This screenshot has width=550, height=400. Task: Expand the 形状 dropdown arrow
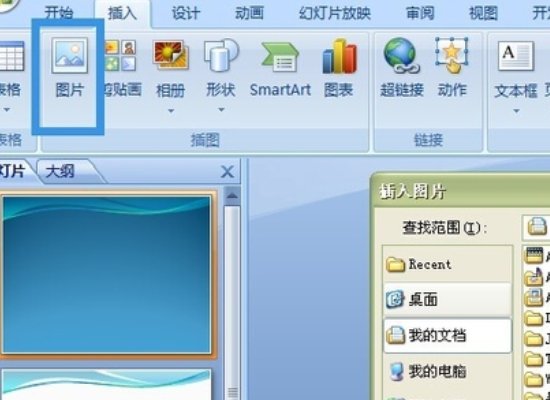pos(221,110)
